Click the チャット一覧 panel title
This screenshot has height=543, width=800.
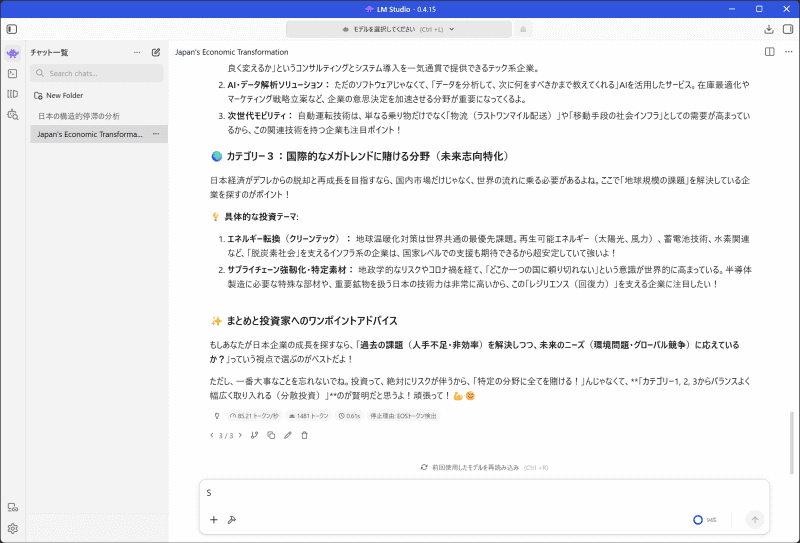[49, 53]
